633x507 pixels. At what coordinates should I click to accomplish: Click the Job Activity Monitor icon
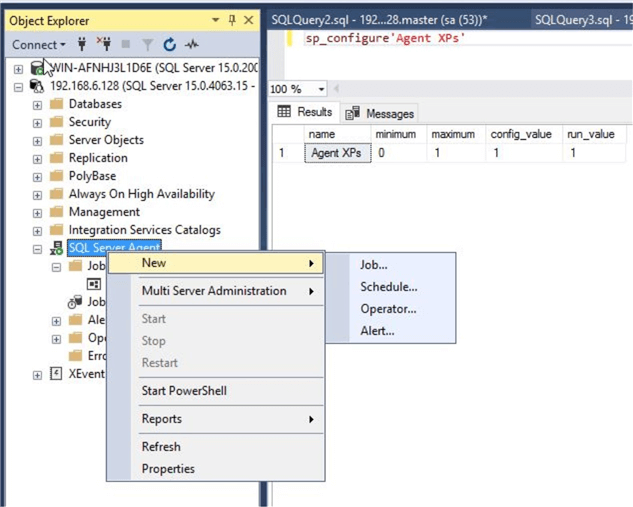click(x=75, y=302)
